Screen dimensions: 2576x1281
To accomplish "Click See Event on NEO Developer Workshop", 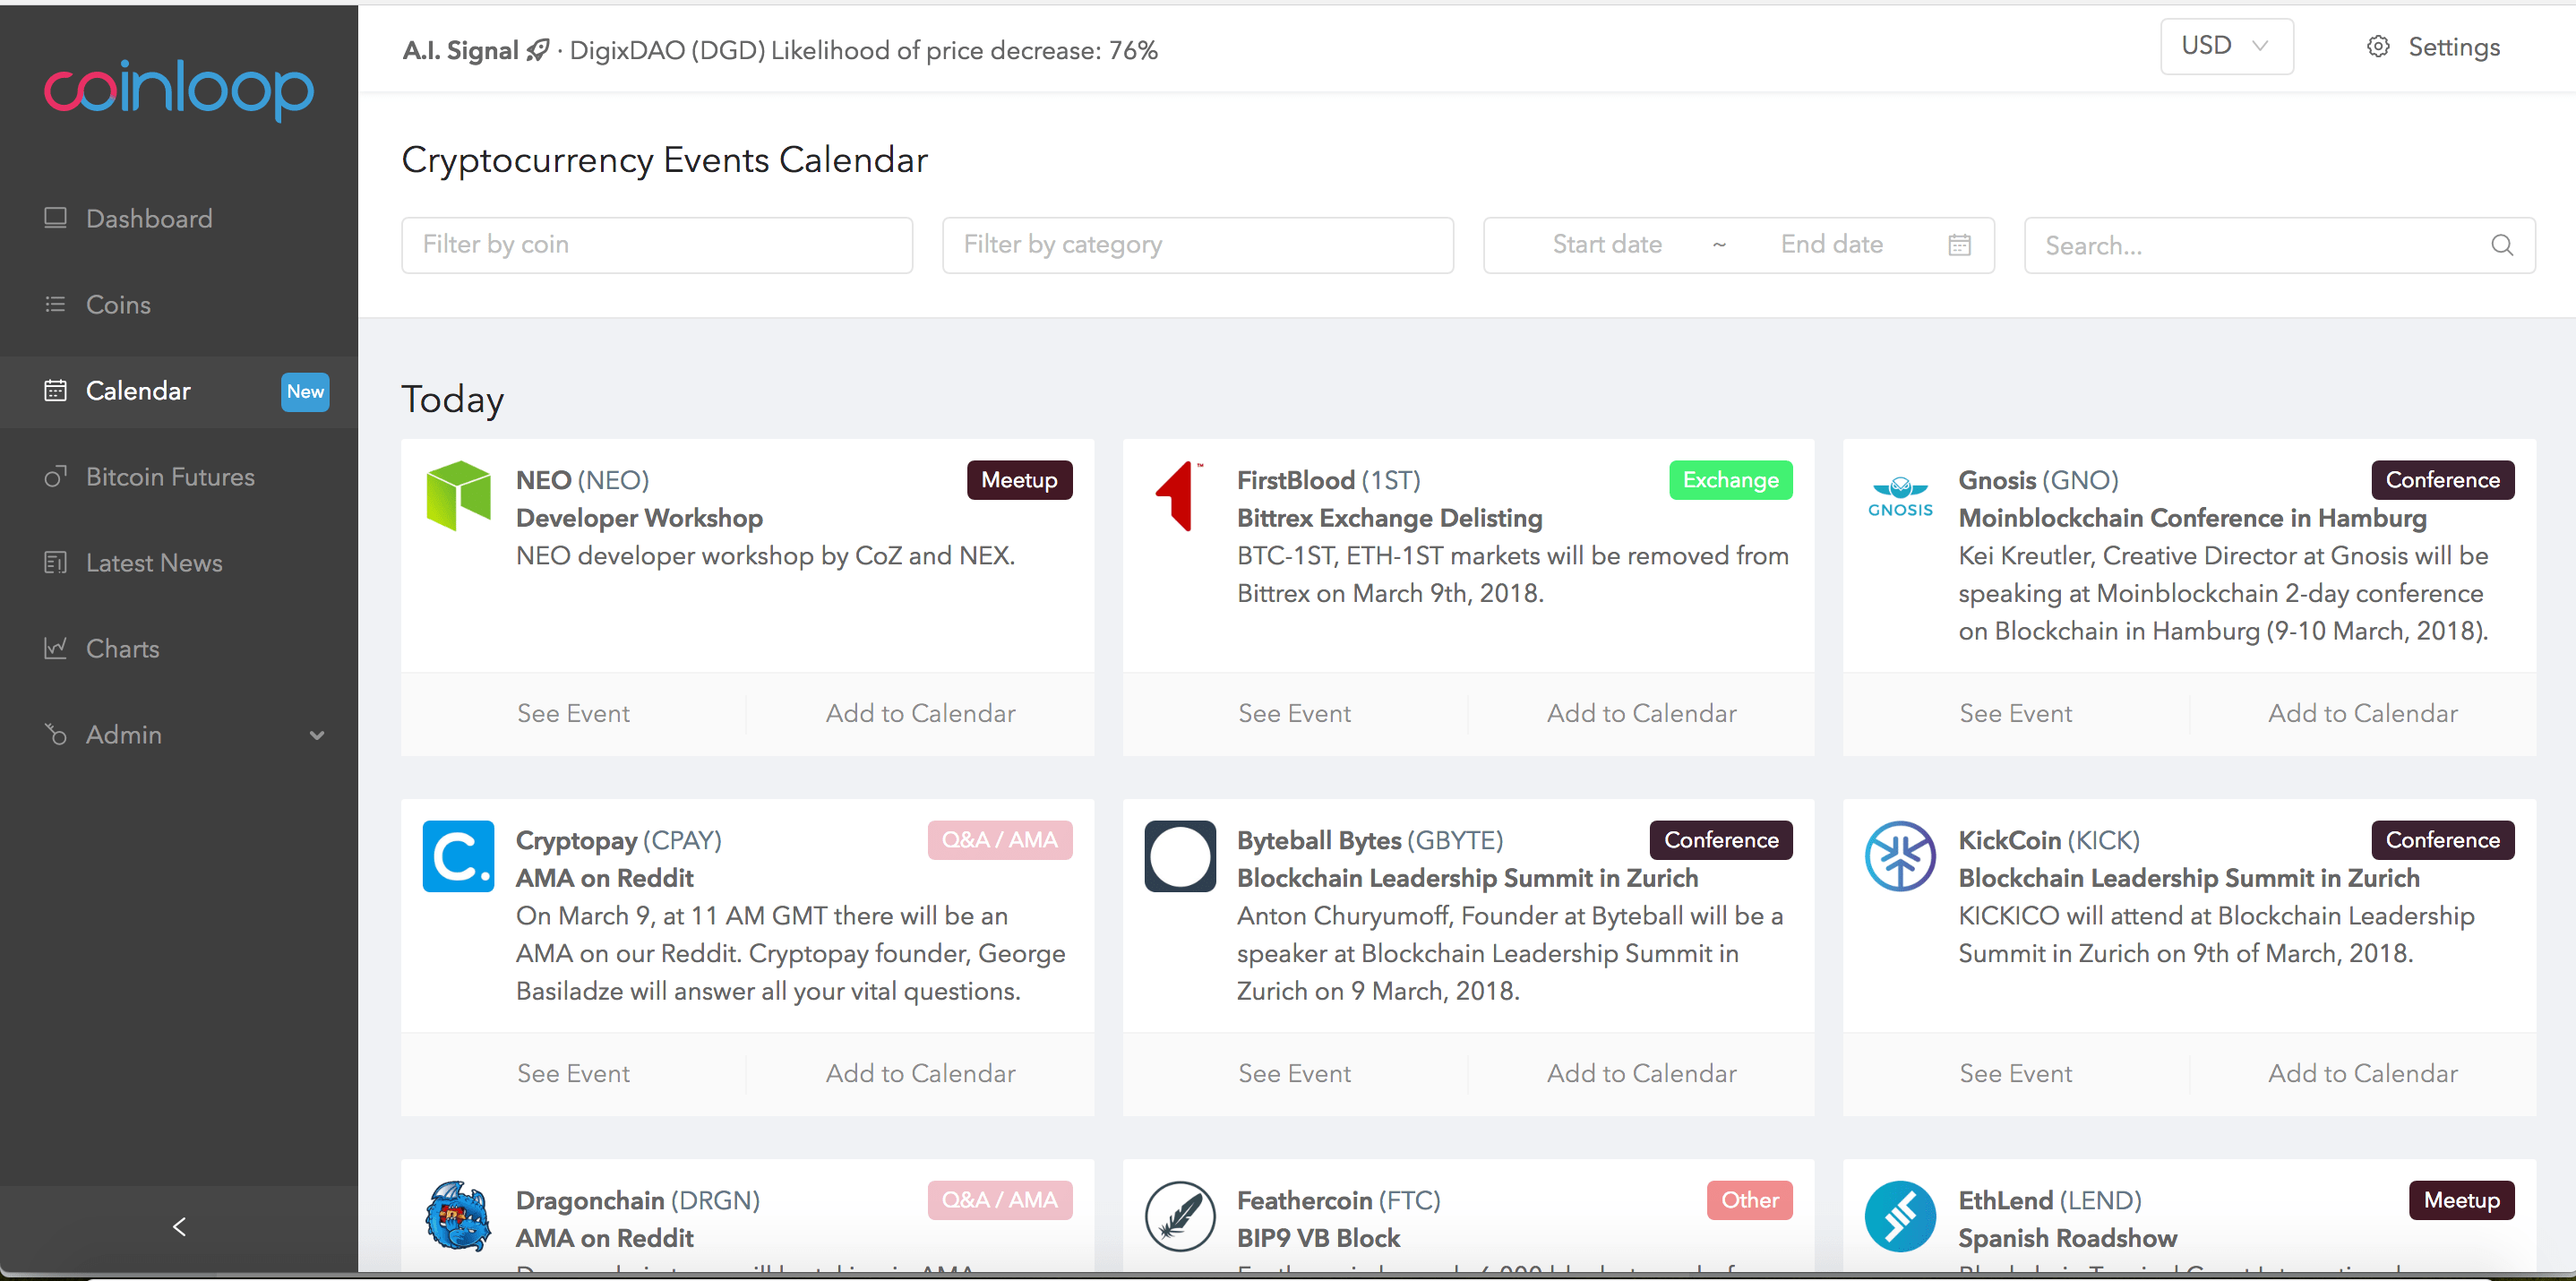I will click(573, 713).
